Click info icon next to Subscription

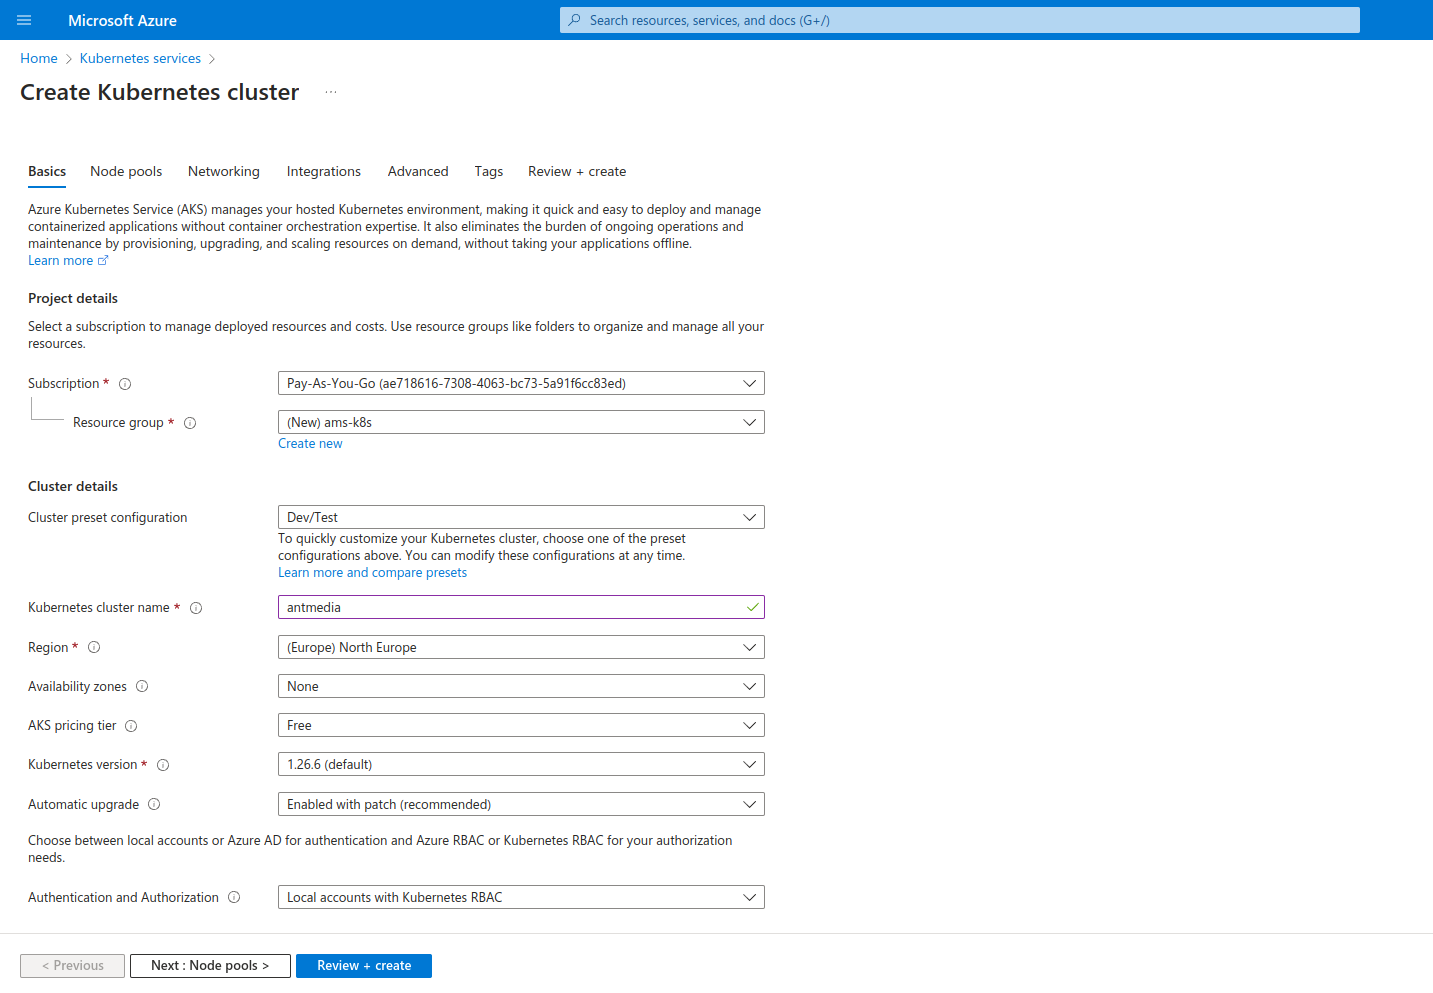pyautogui.click(x=125, y=384)
